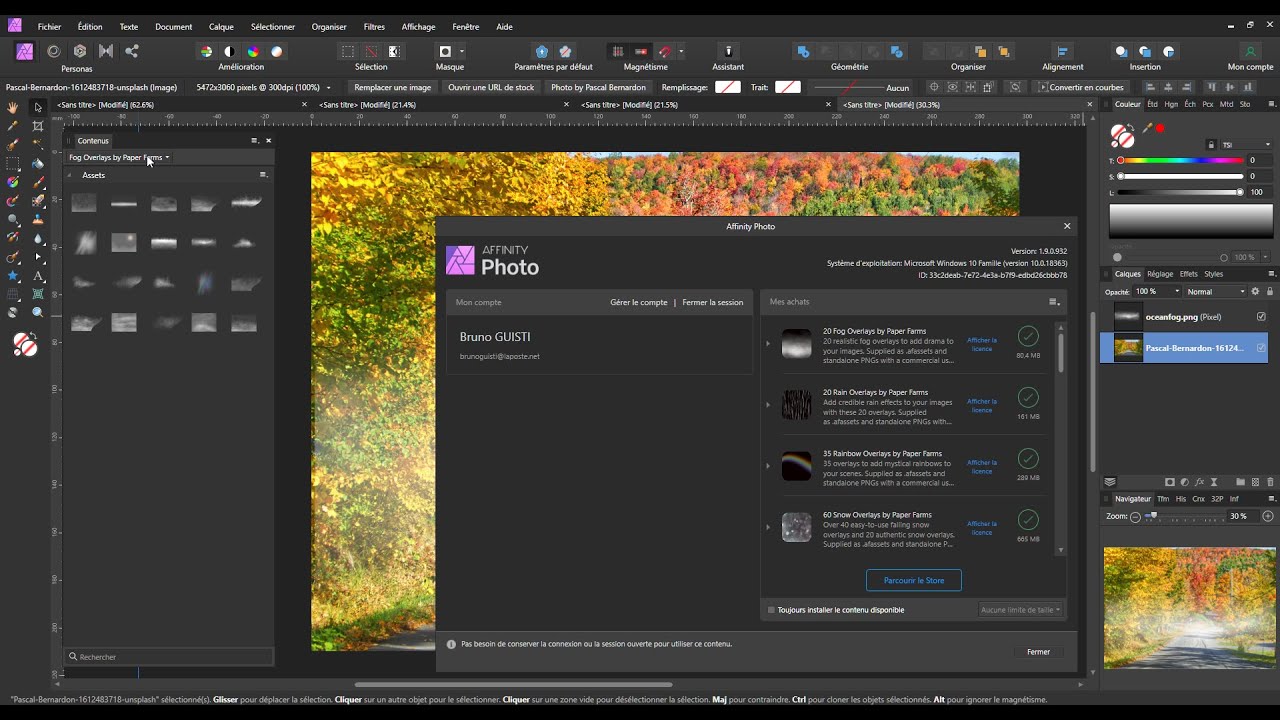Image resolution: width=1280 pixels, height=720 pixels.
Task: Click the Deselect red-slashed icon
Action: [x=371, y=52]
